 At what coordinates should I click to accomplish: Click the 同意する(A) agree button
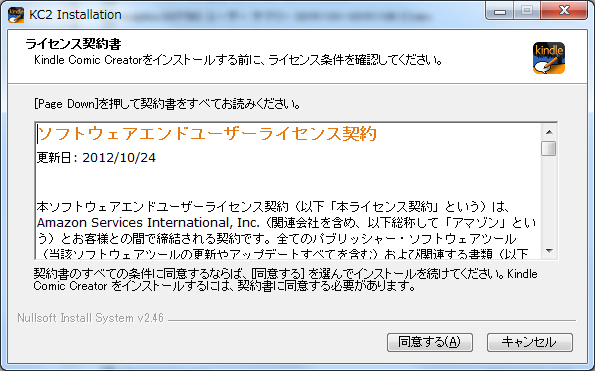[x=430, y=342]
